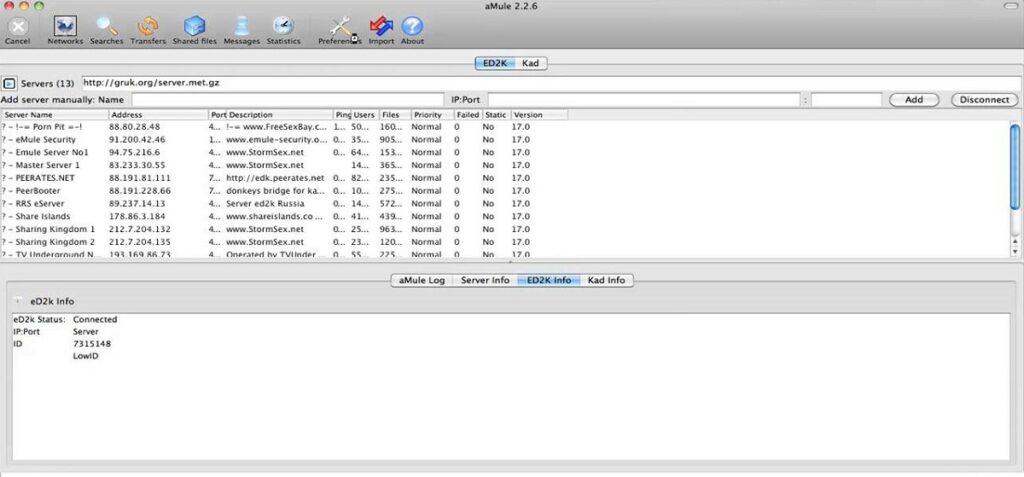Image resolution: width=1024 pixels, height=477 pixels.
Task: Click the Disconnect button
Action: pos(985,100)
